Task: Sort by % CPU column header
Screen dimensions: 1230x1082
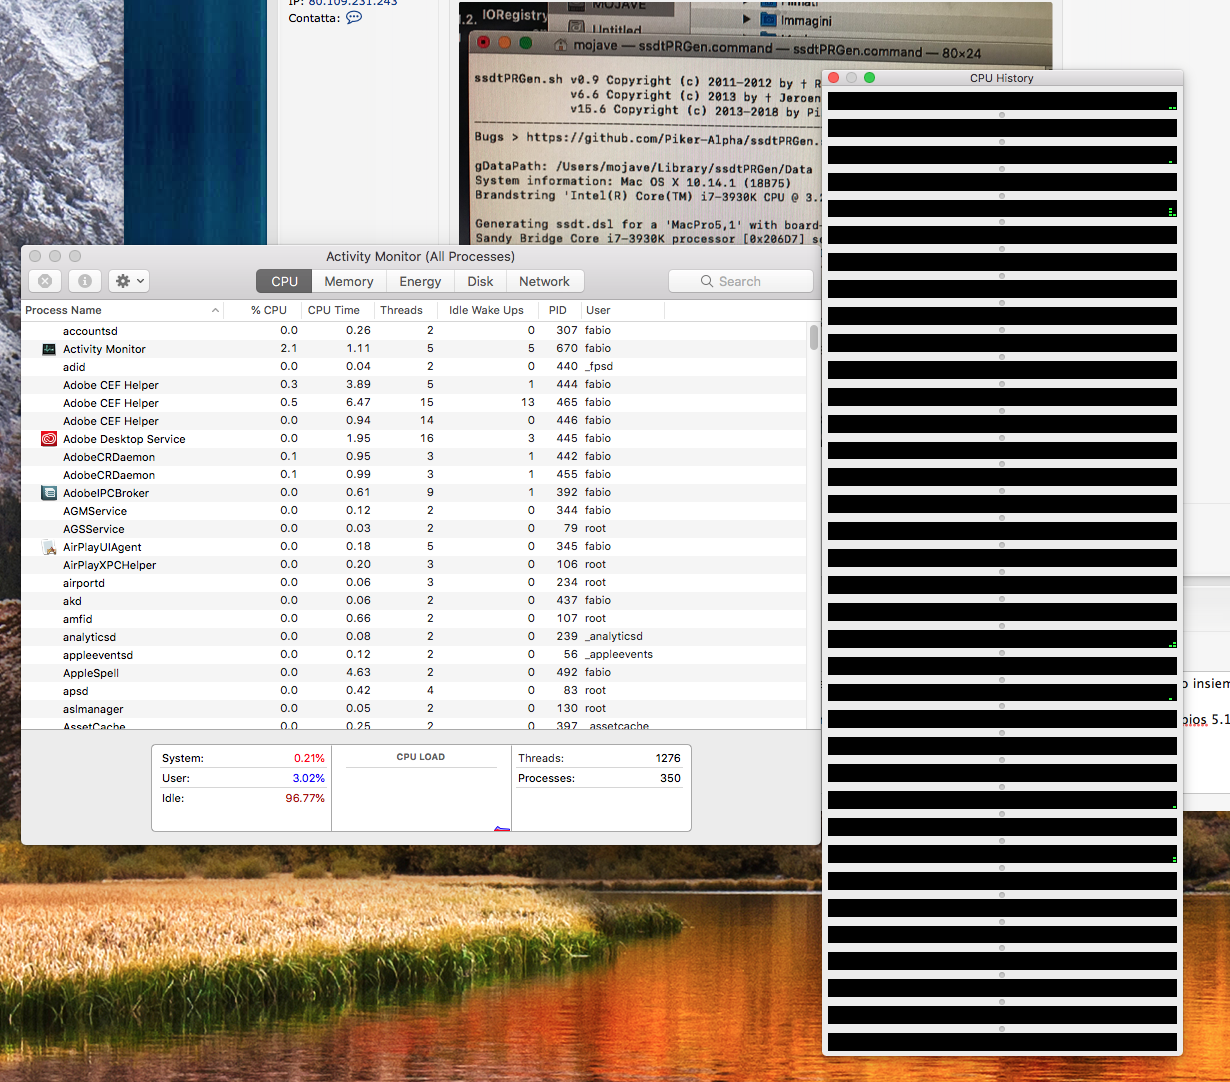Action: coord(262,310)
